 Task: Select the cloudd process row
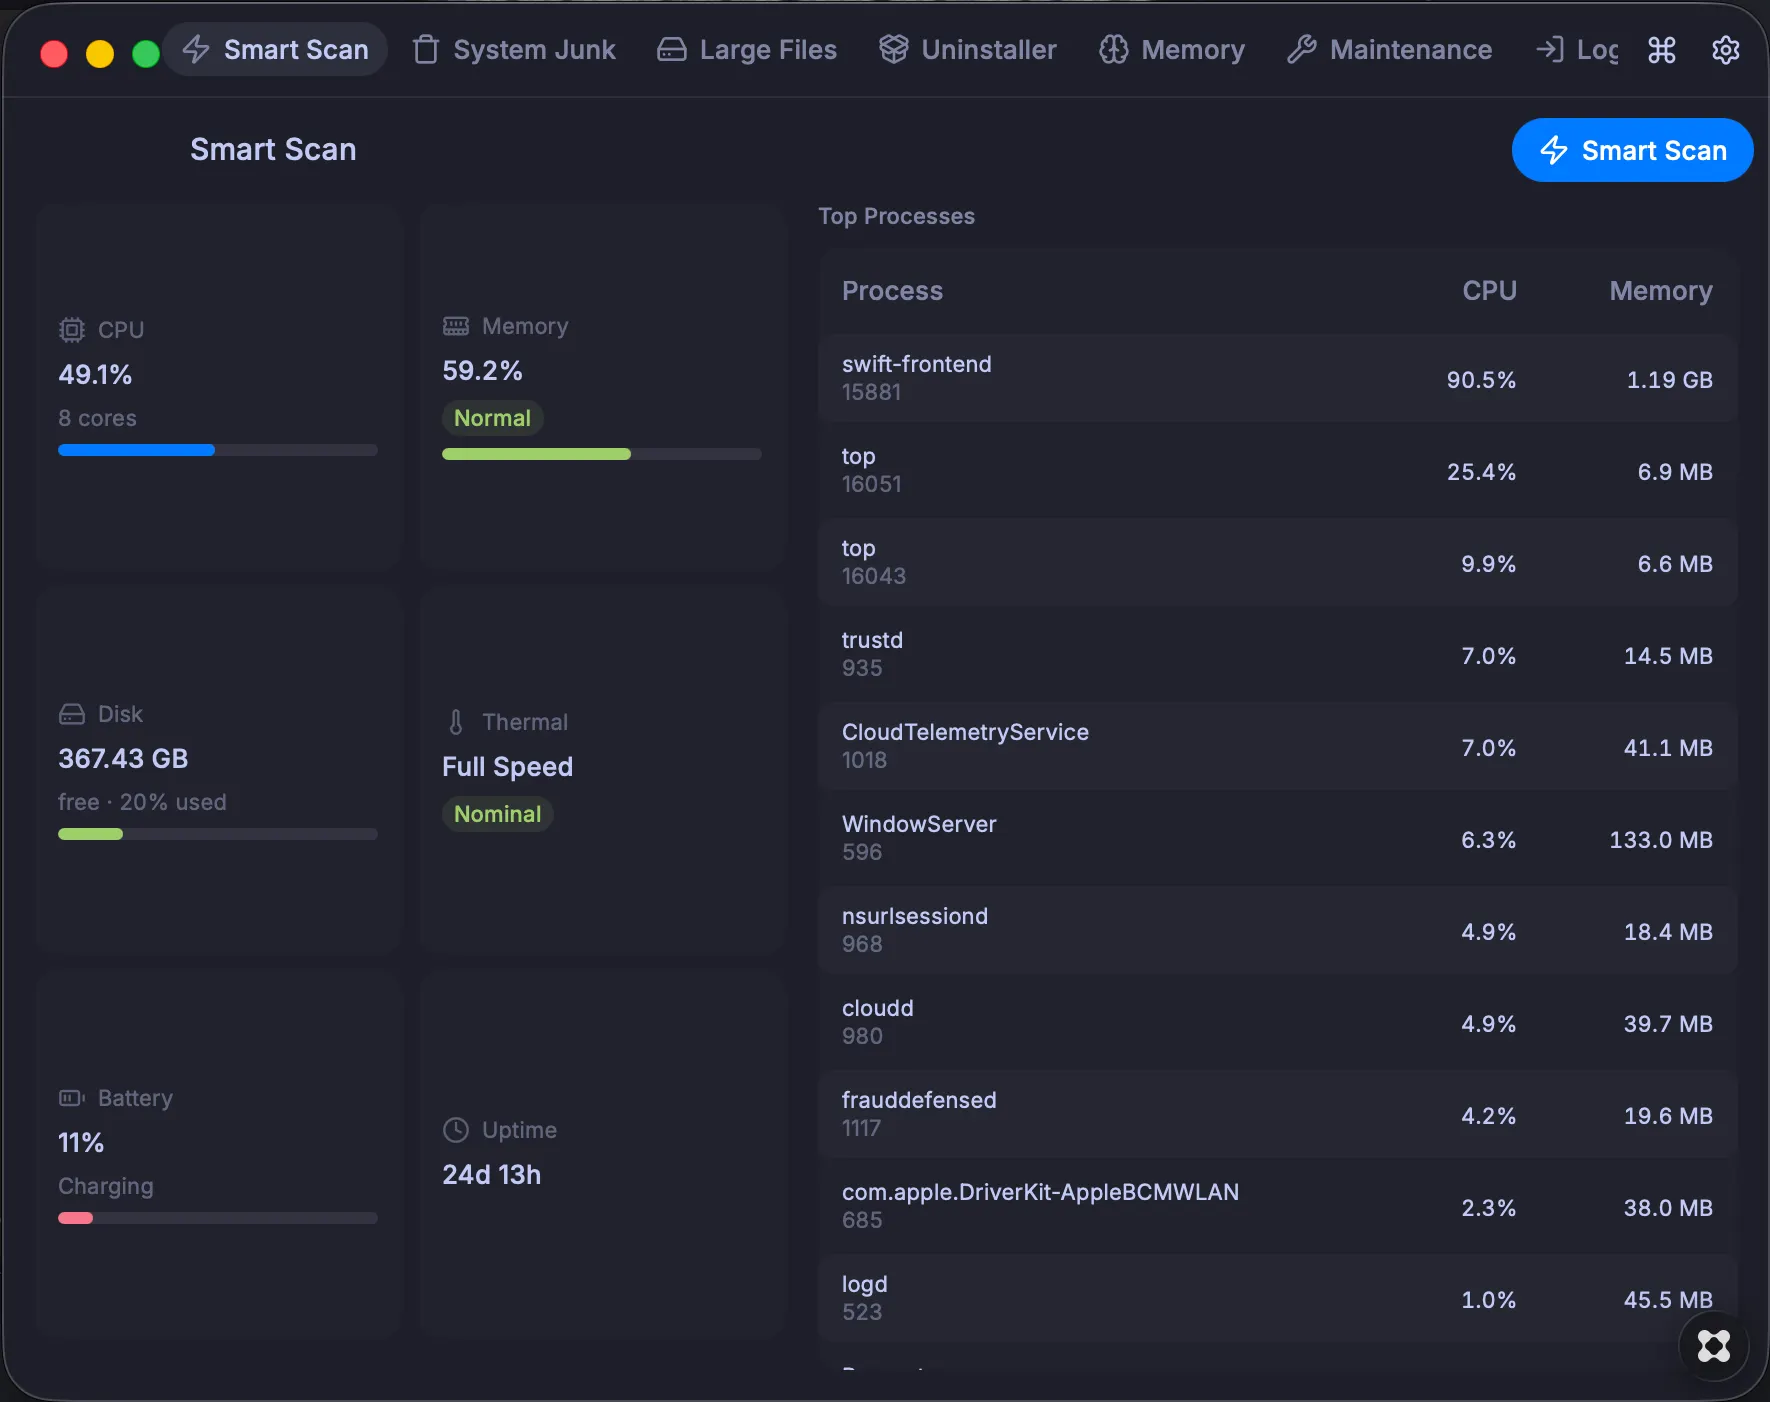click(1278, 1022)
